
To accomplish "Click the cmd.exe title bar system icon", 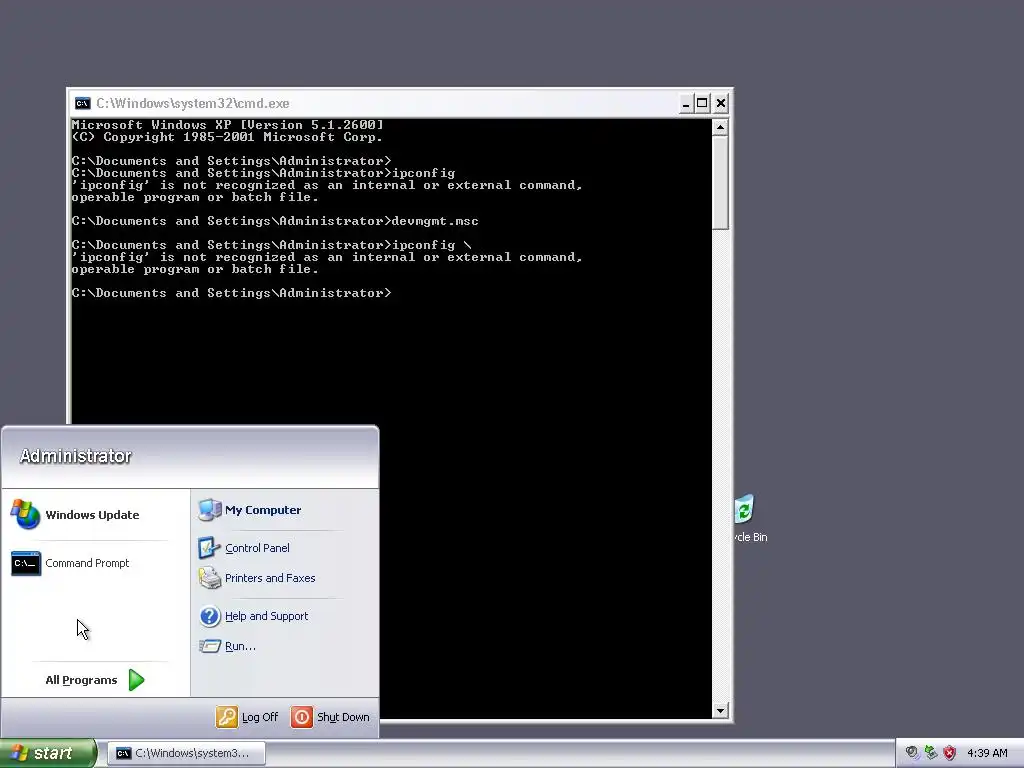I will click(x=82, y=103).
